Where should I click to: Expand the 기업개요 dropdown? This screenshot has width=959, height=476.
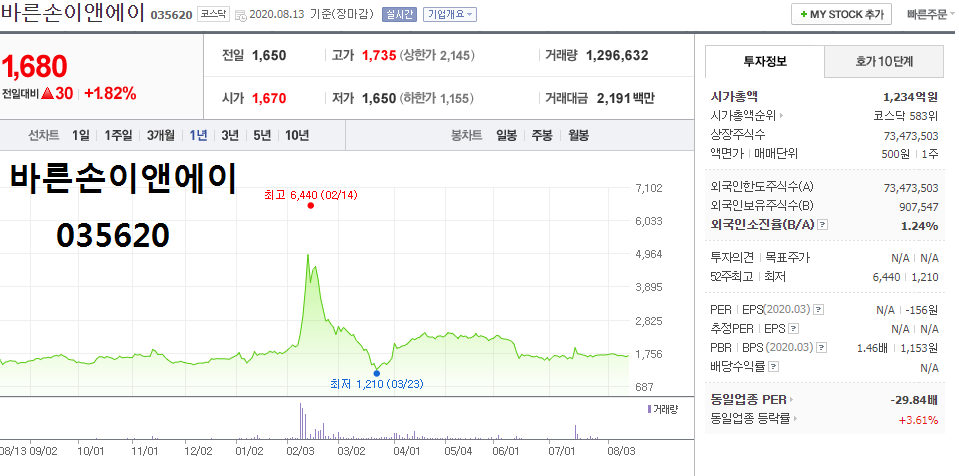pos(450,15)
